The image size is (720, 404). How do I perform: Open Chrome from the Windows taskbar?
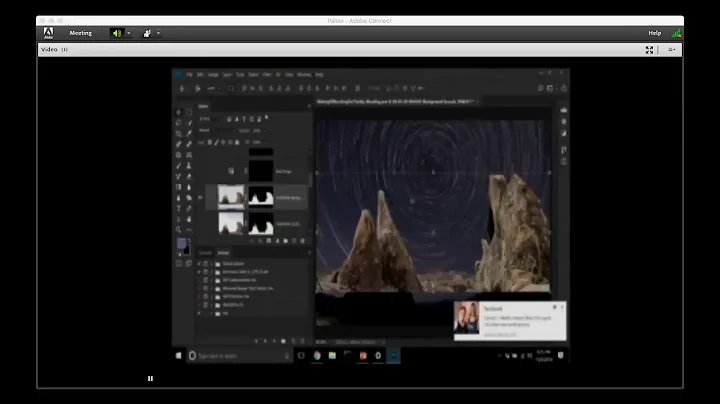[x=317, y=356]
